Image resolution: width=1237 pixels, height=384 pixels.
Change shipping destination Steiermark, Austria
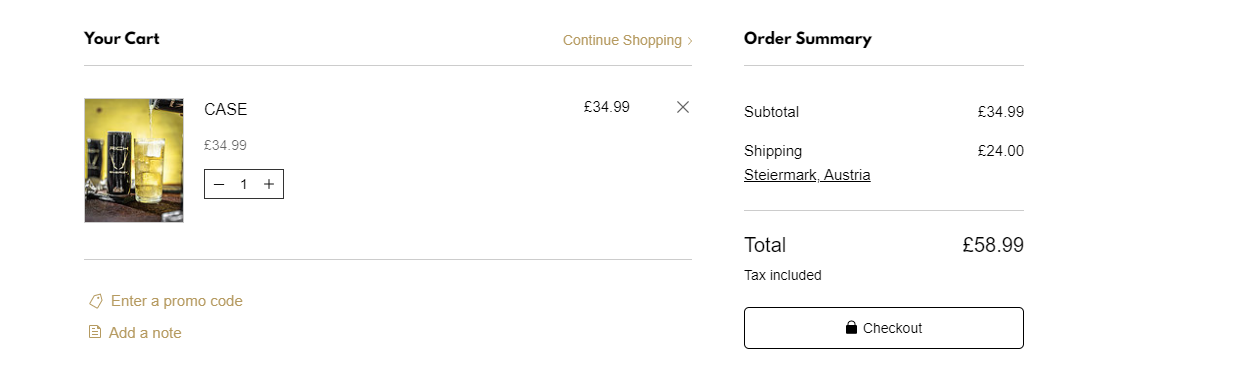point(807,175)
